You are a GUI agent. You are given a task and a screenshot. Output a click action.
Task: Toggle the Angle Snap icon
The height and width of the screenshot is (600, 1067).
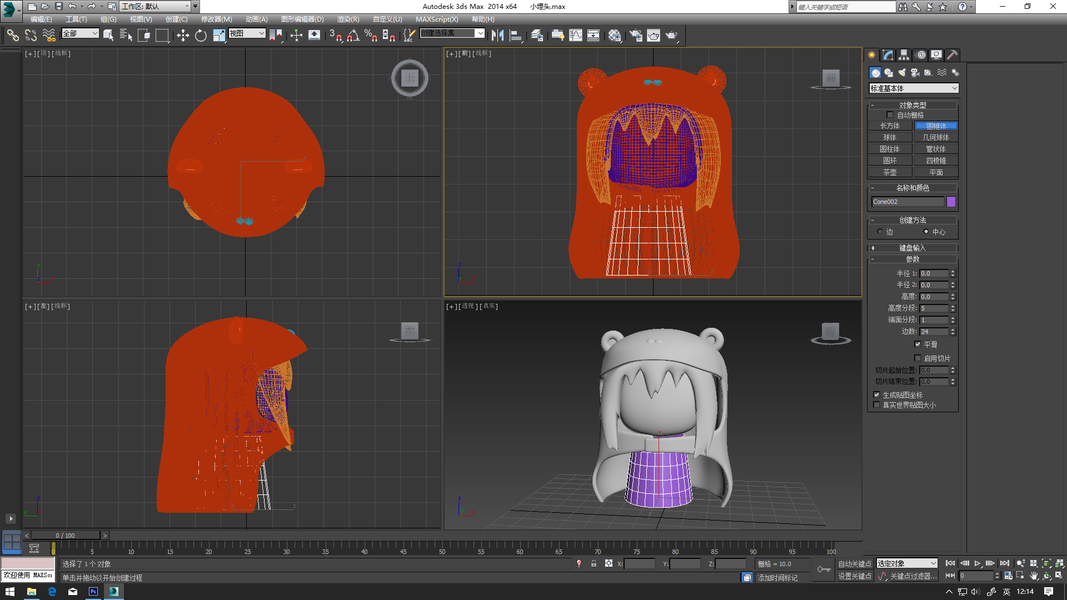click(353, 35)
